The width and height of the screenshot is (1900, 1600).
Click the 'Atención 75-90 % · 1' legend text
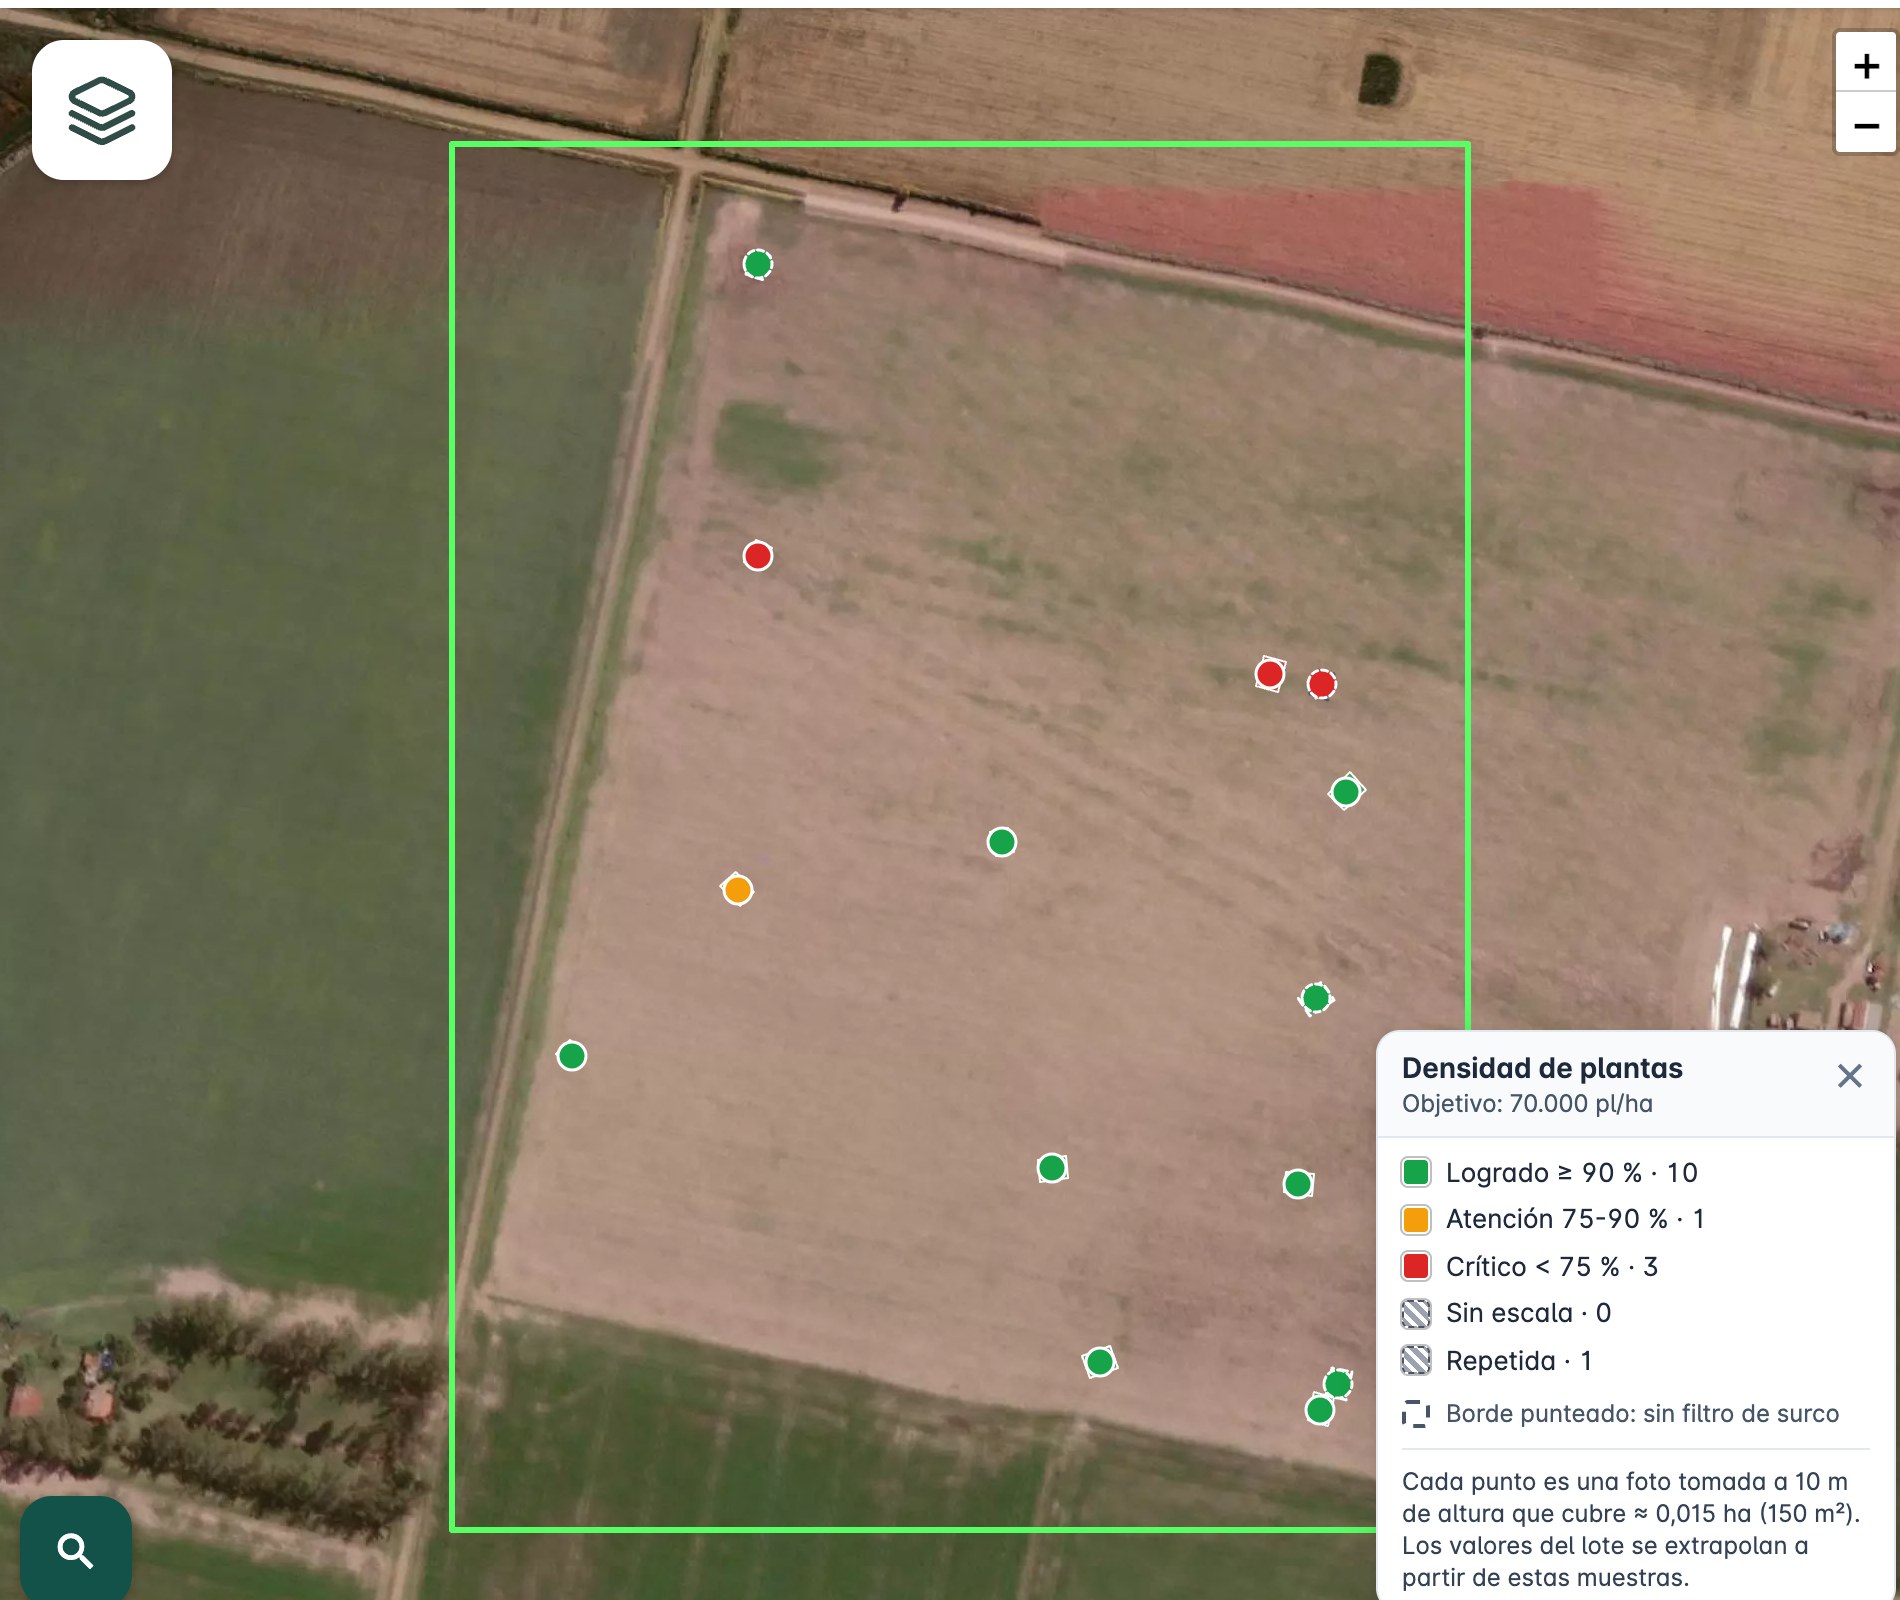(1575, 1219)
